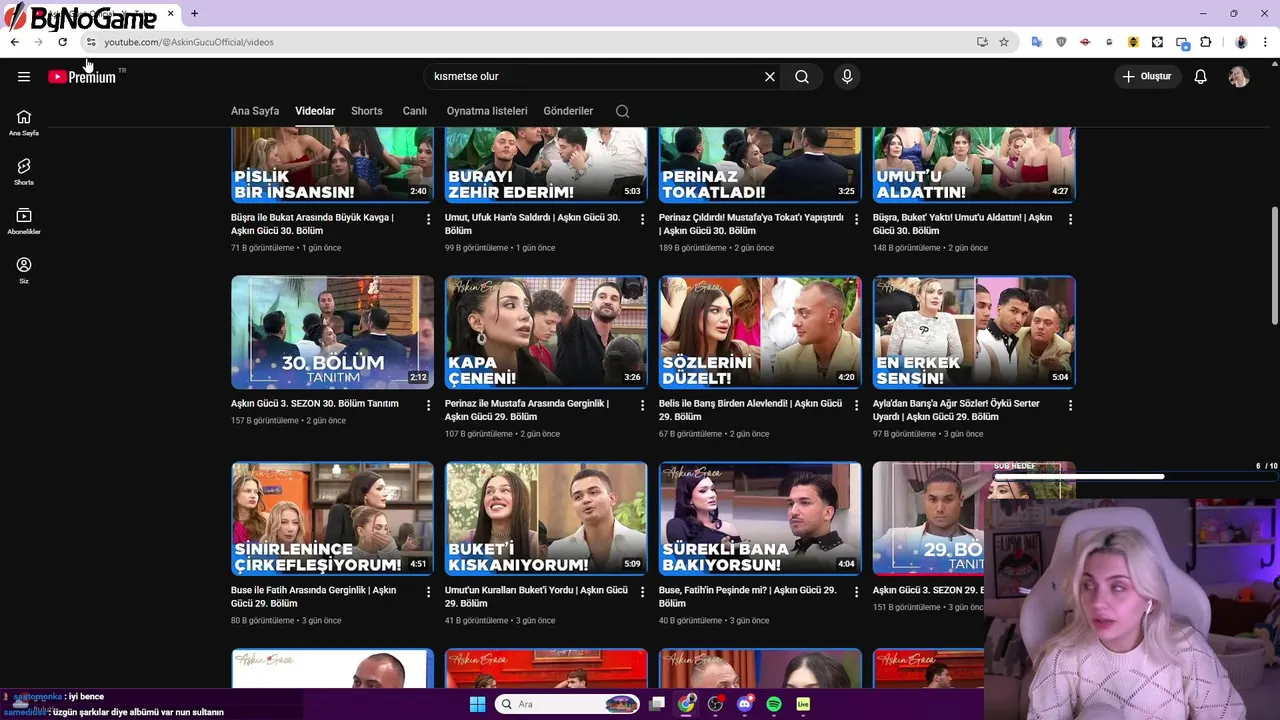The image size is (1280, 720).
Task: Open the YouTube hamburger guide menu
Action: point(24,76)
